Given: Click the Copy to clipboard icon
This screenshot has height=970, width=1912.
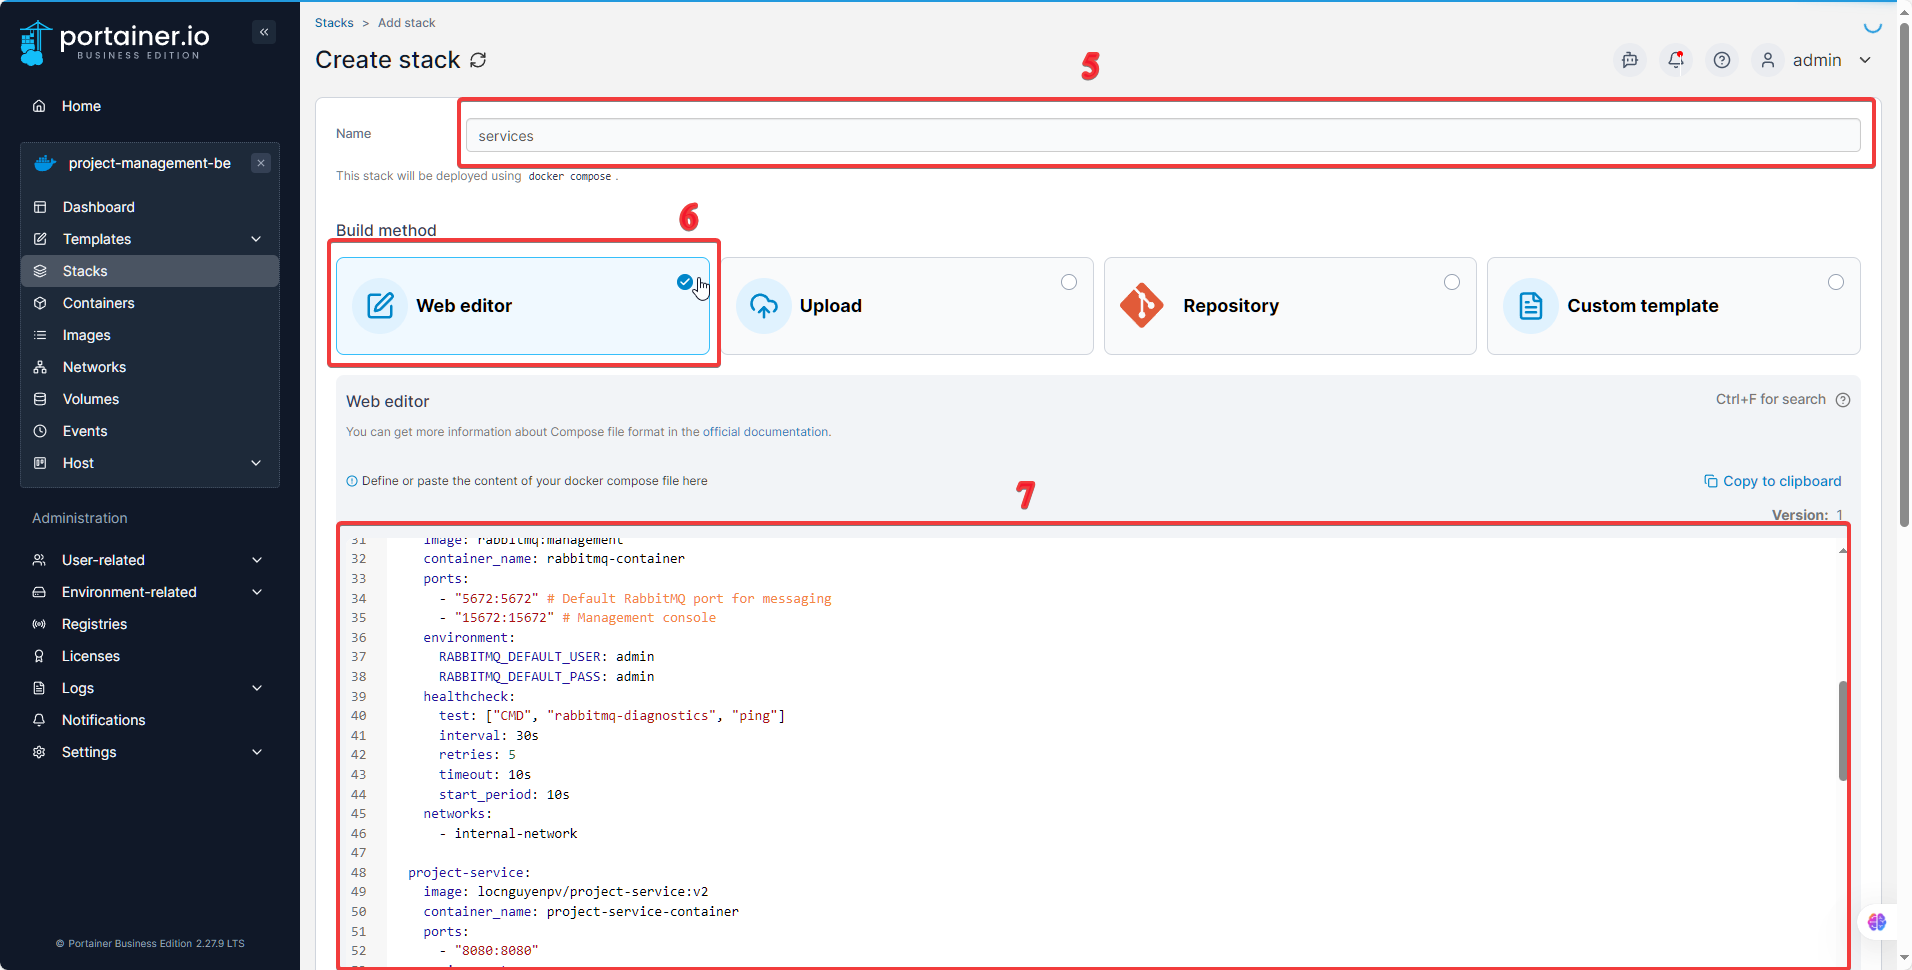Looking at the screenshot, I should point(1711,481).
